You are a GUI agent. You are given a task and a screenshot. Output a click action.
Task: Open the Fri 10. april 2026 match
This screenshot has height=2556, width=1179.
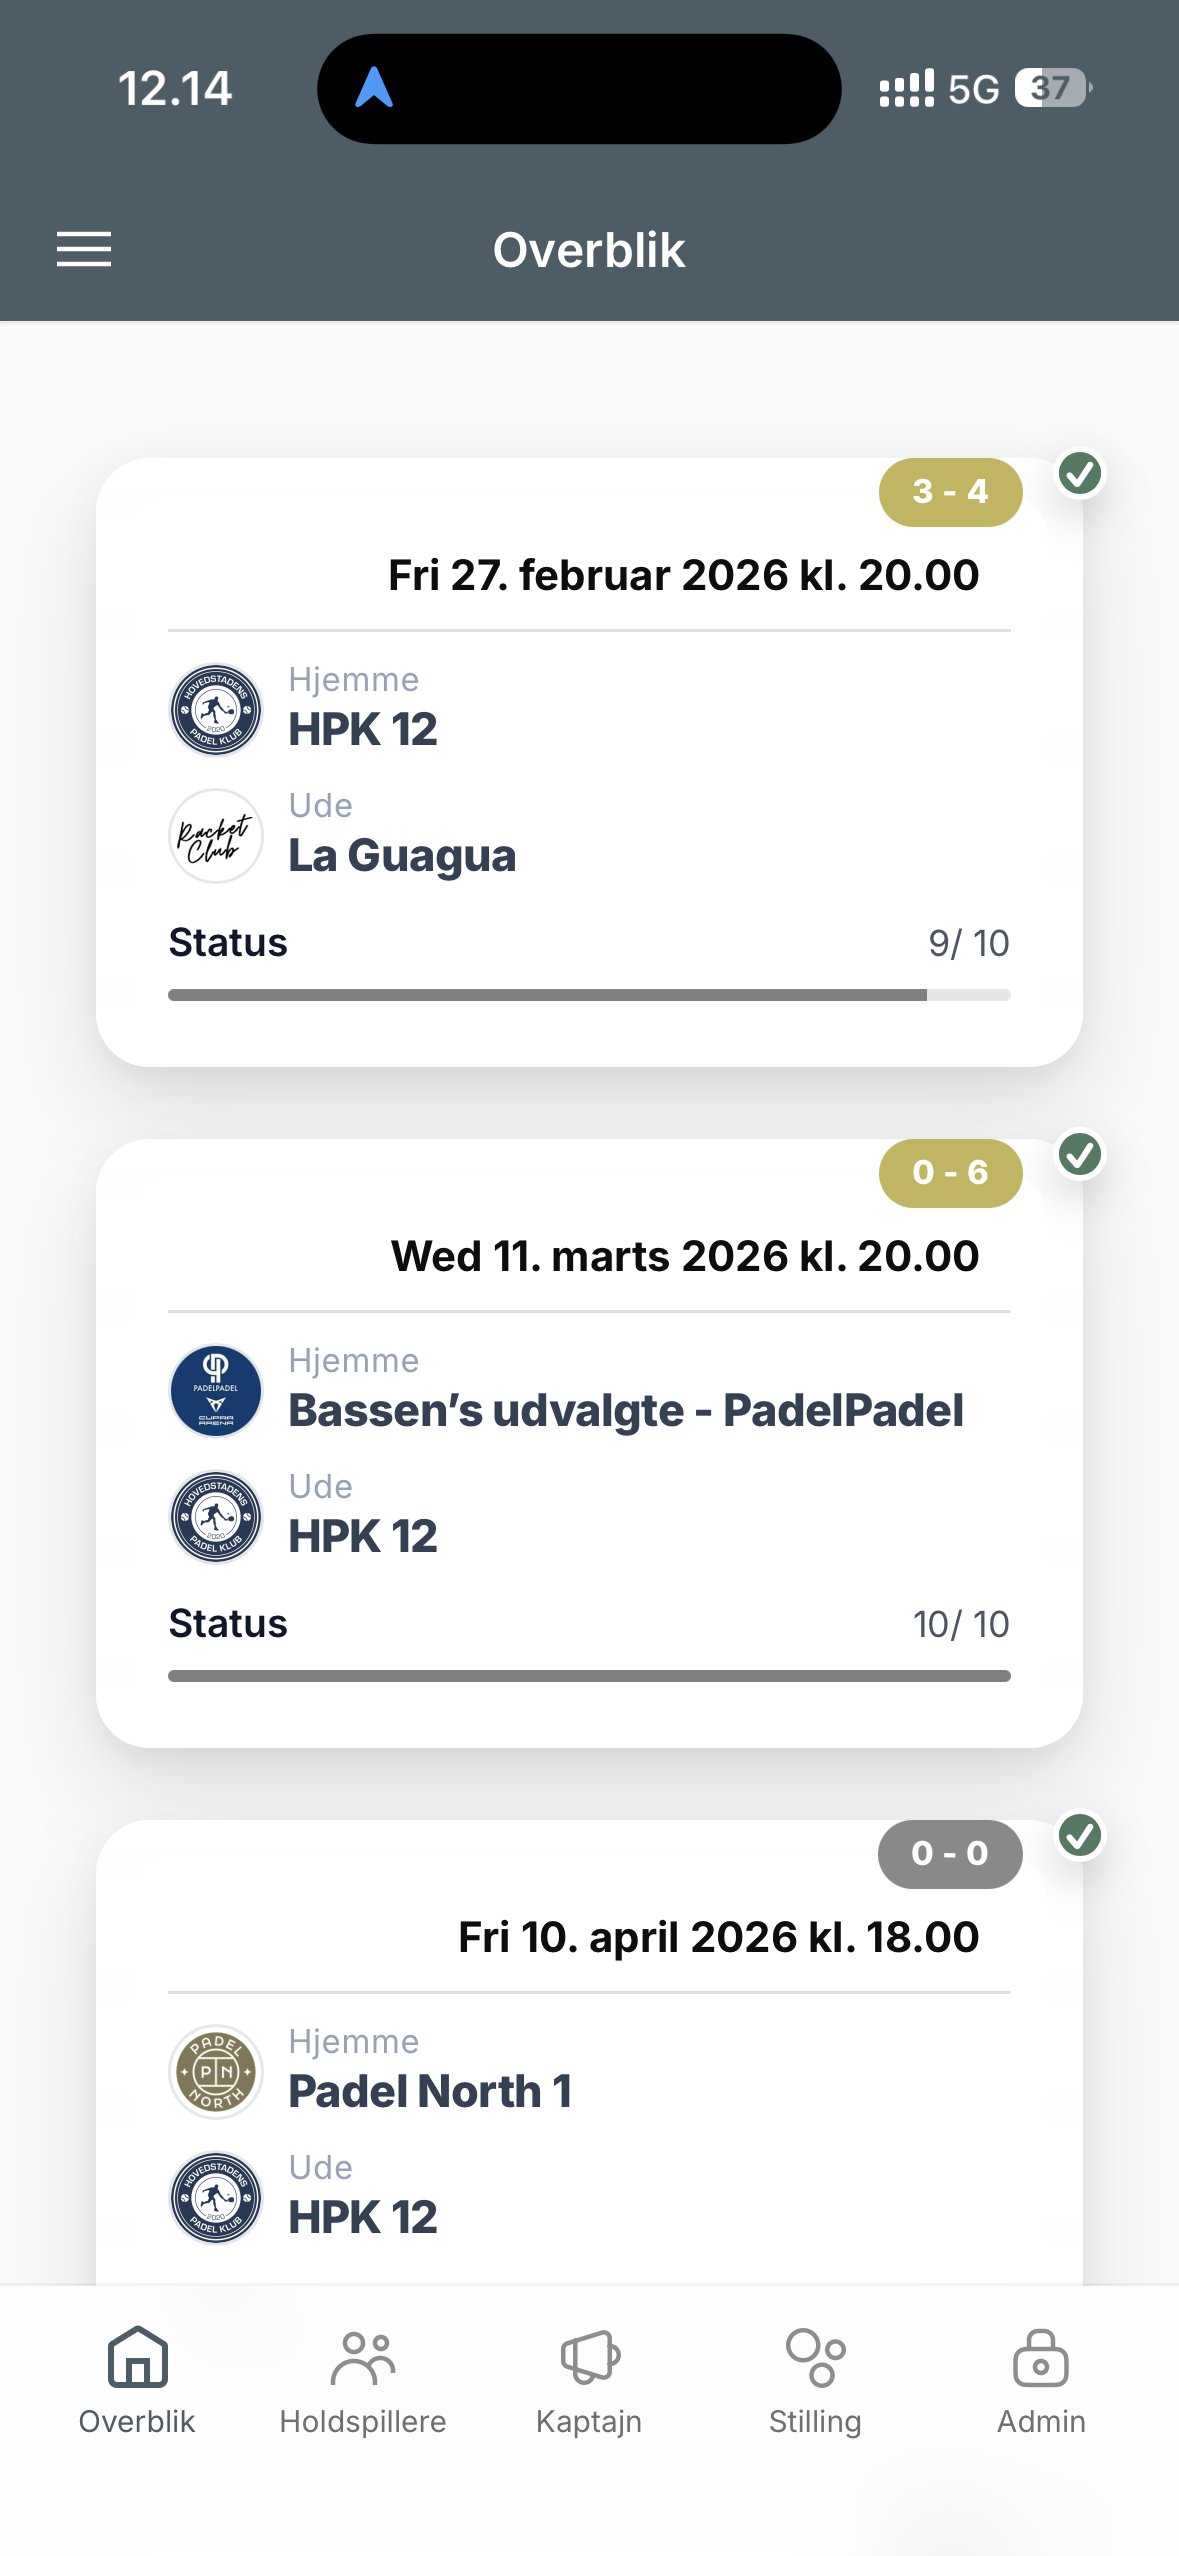[718, 1937]
